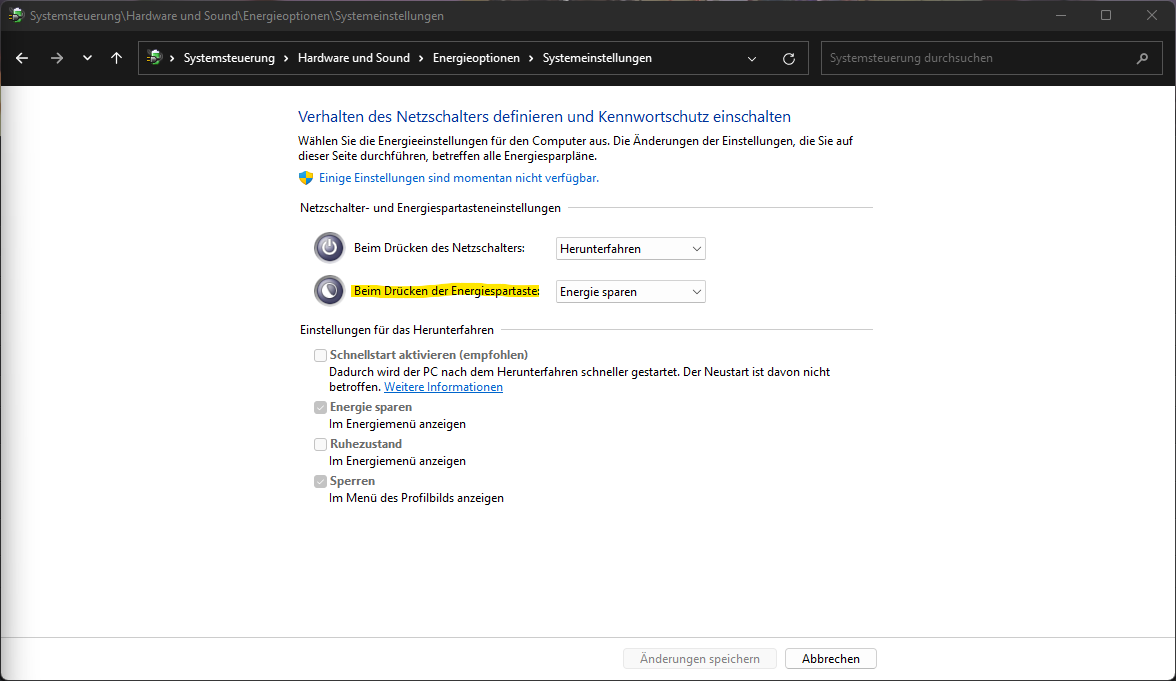Click the power button icon
Image resolution: width=1176 pixels, height=681 pixels.
tap(329, 248)
